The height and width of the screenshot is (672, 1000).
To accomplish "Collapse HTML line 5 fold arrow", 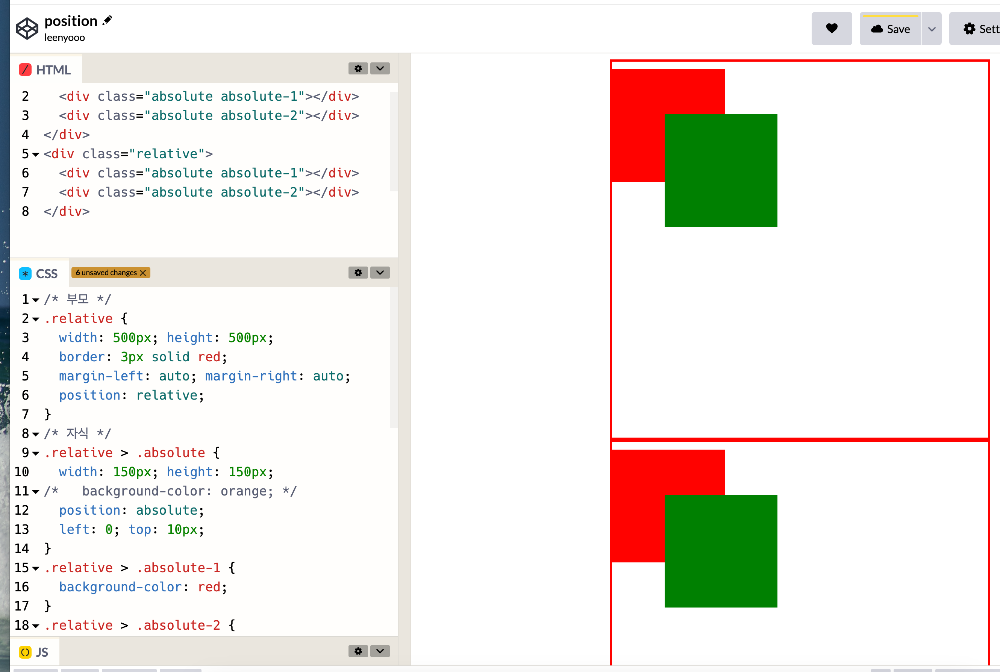I will pyautogui.click(x=36, y=154).
